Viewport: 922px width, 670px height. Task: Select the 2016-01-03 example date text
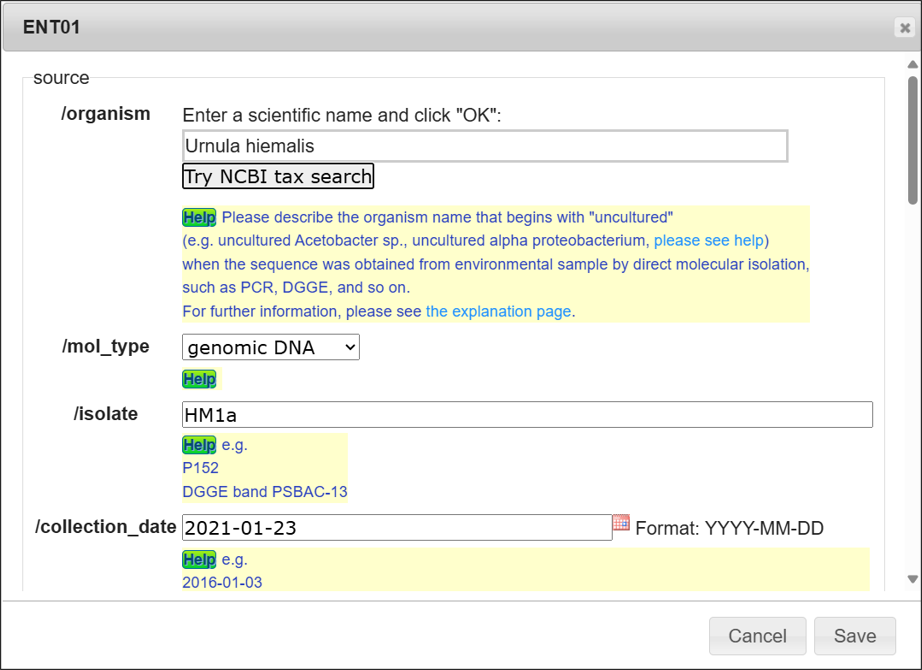pyautogui.click(x=222, y=582)
